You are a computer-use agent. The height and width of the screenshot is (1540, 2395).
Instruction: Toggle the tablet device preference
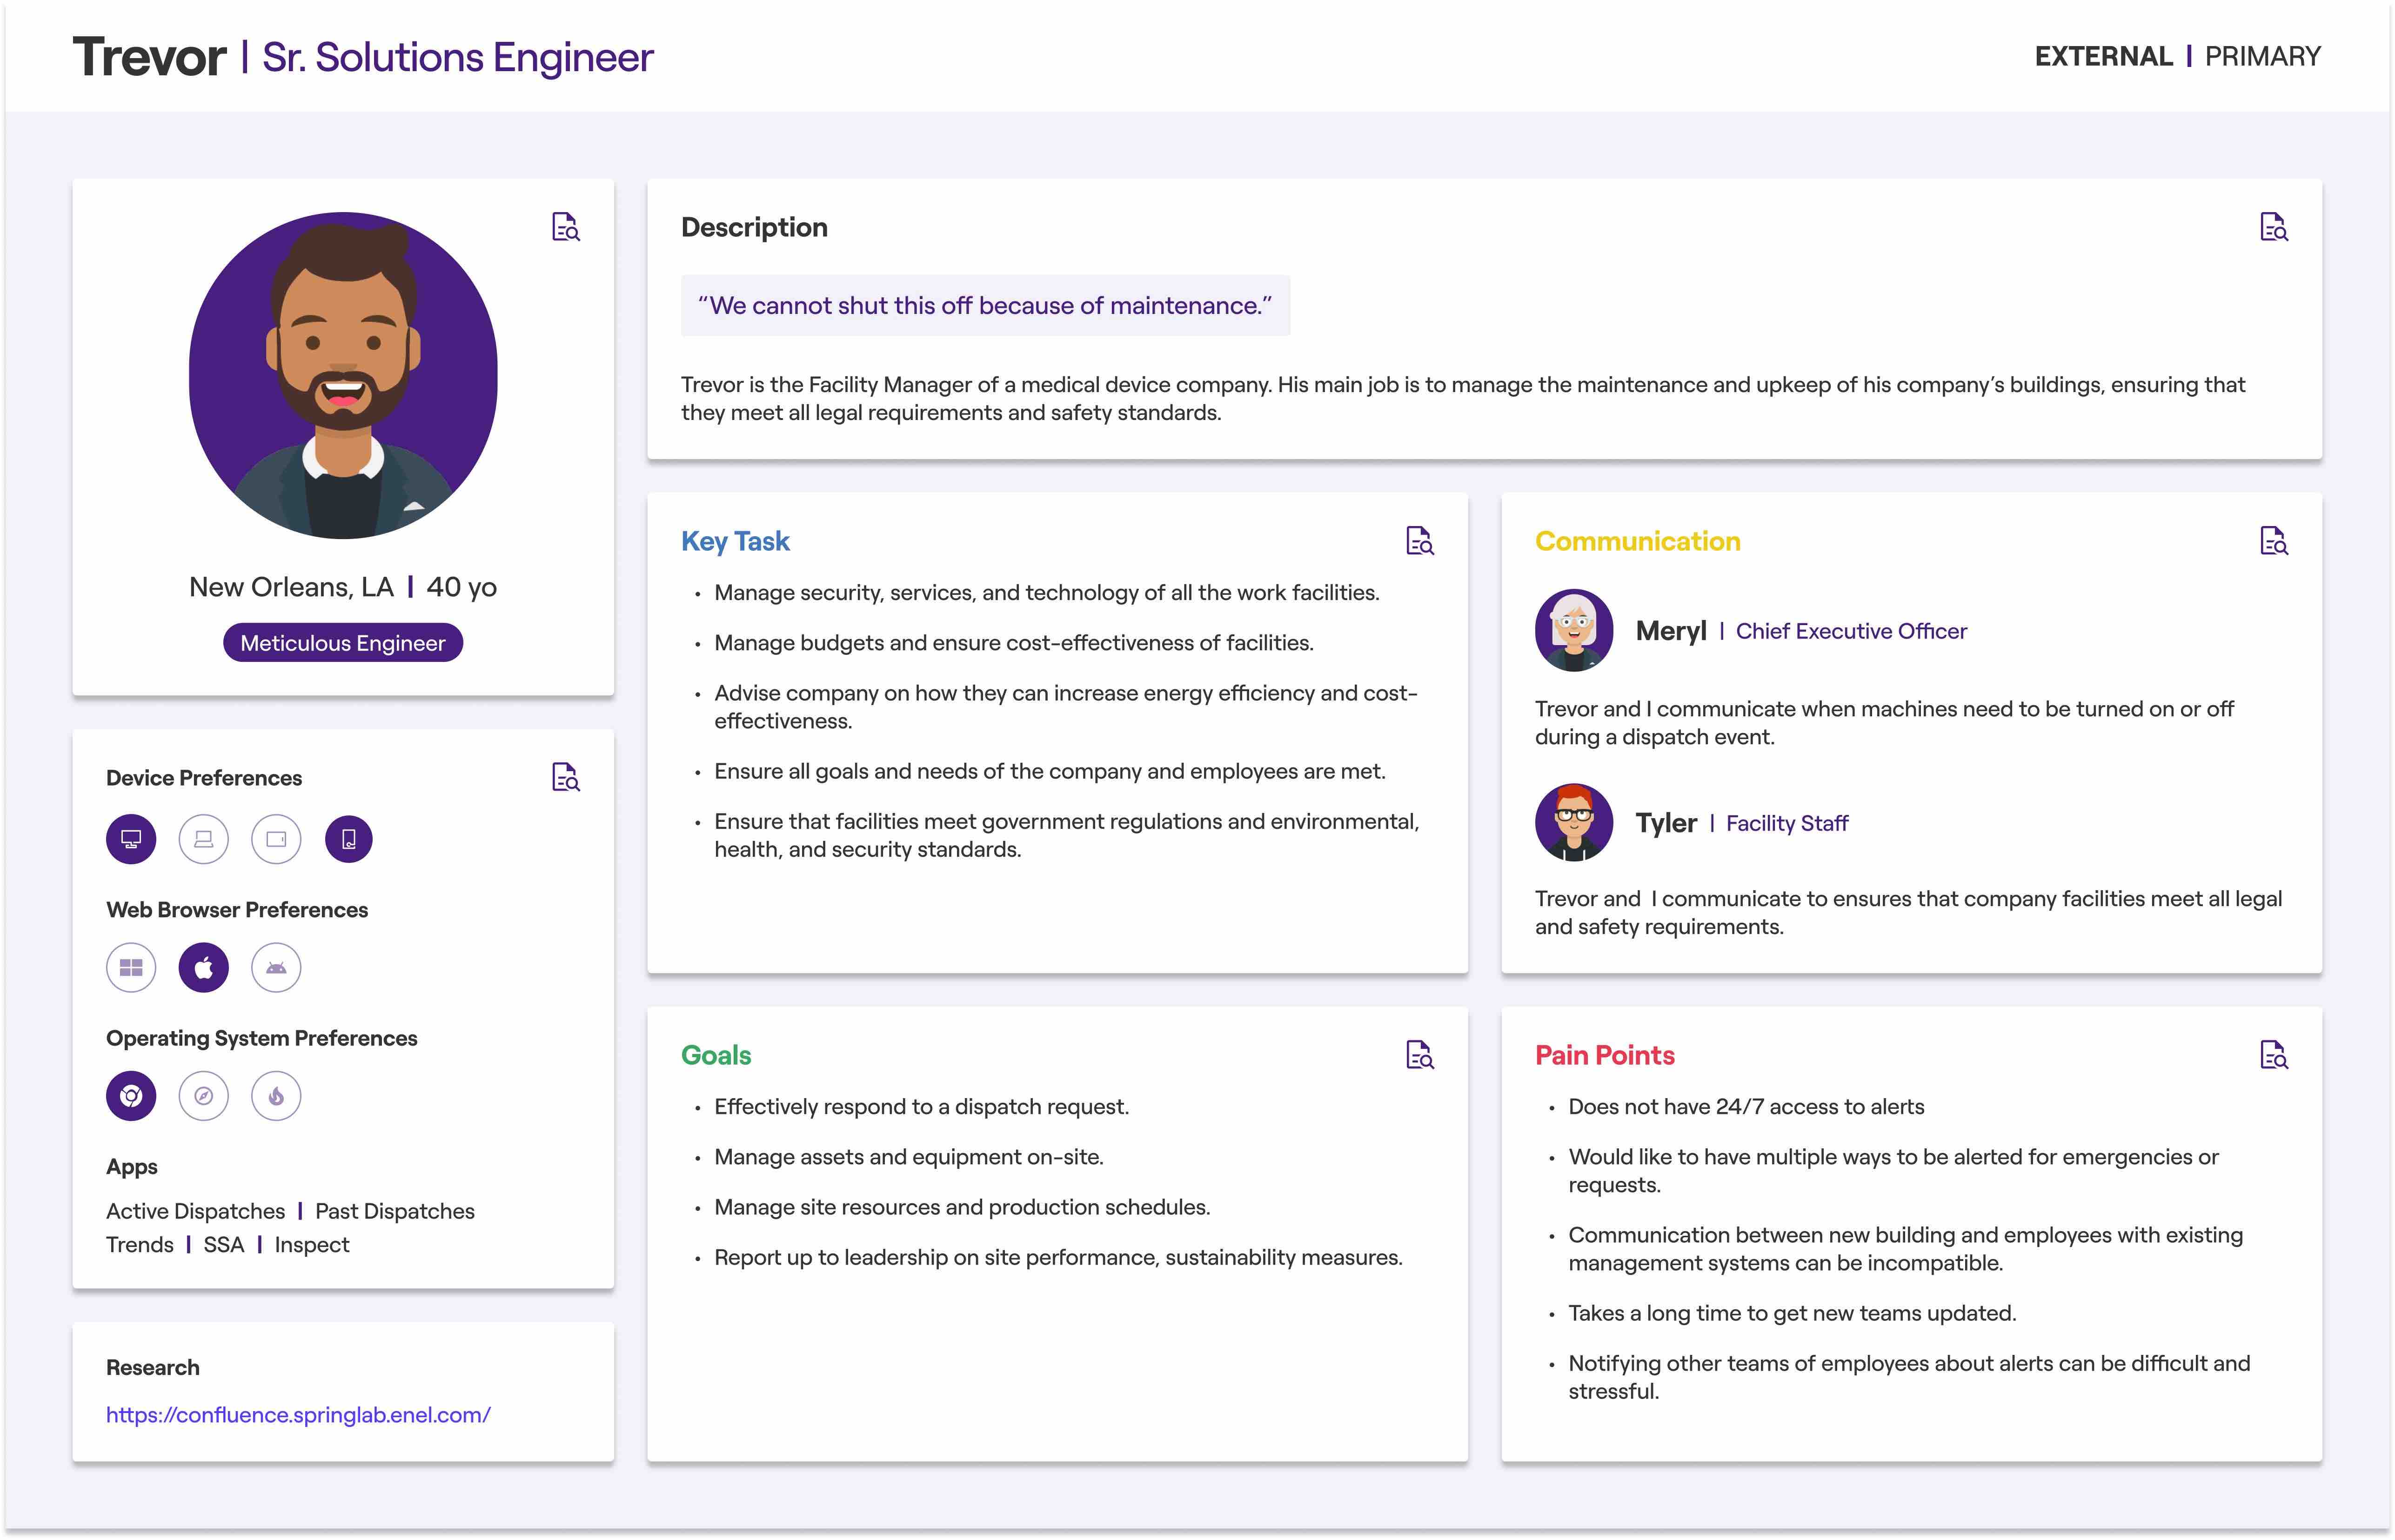[277, 839]
